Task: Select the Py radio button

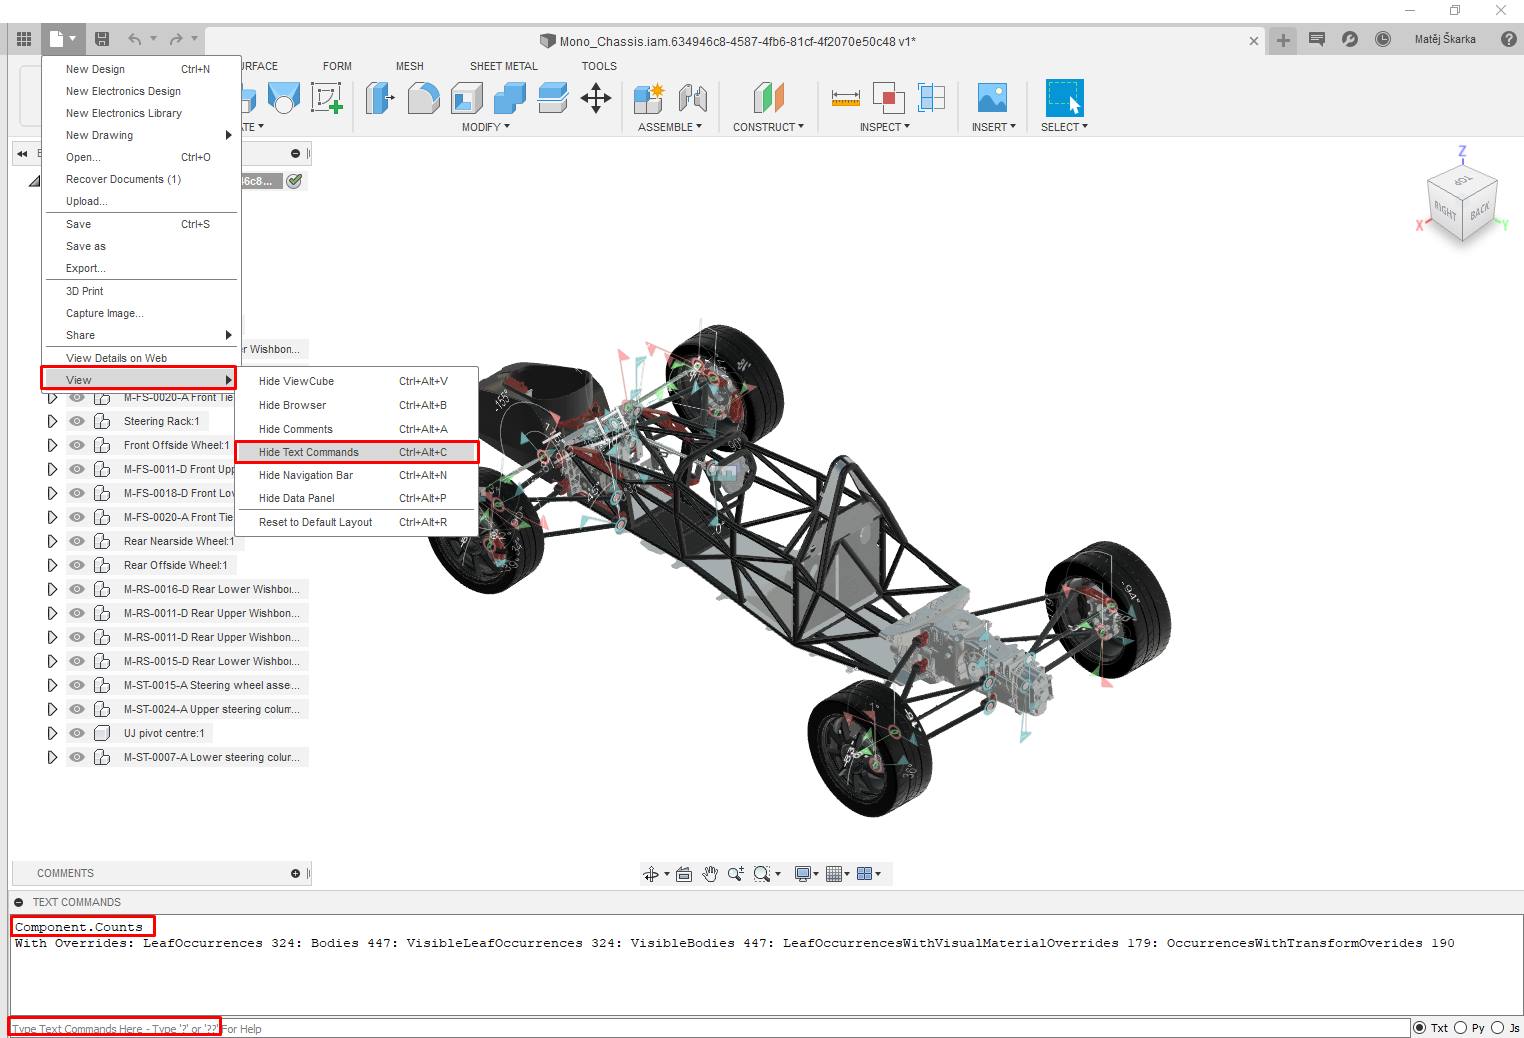Action: 1461,1028
